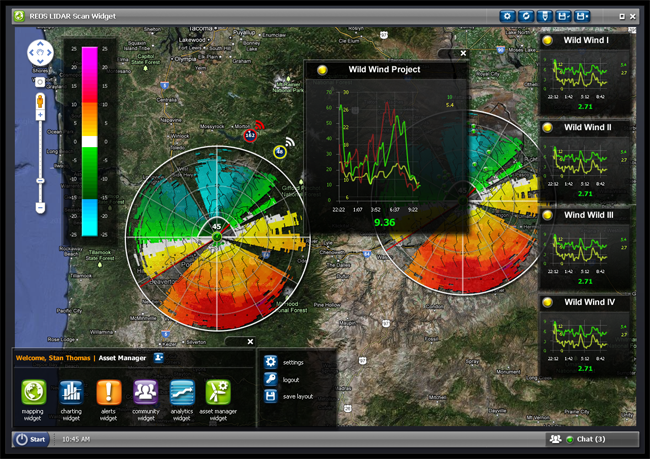Select the yellow-ringed blue map marker
Screen dimensions: 650x459
tap(280, 152)
